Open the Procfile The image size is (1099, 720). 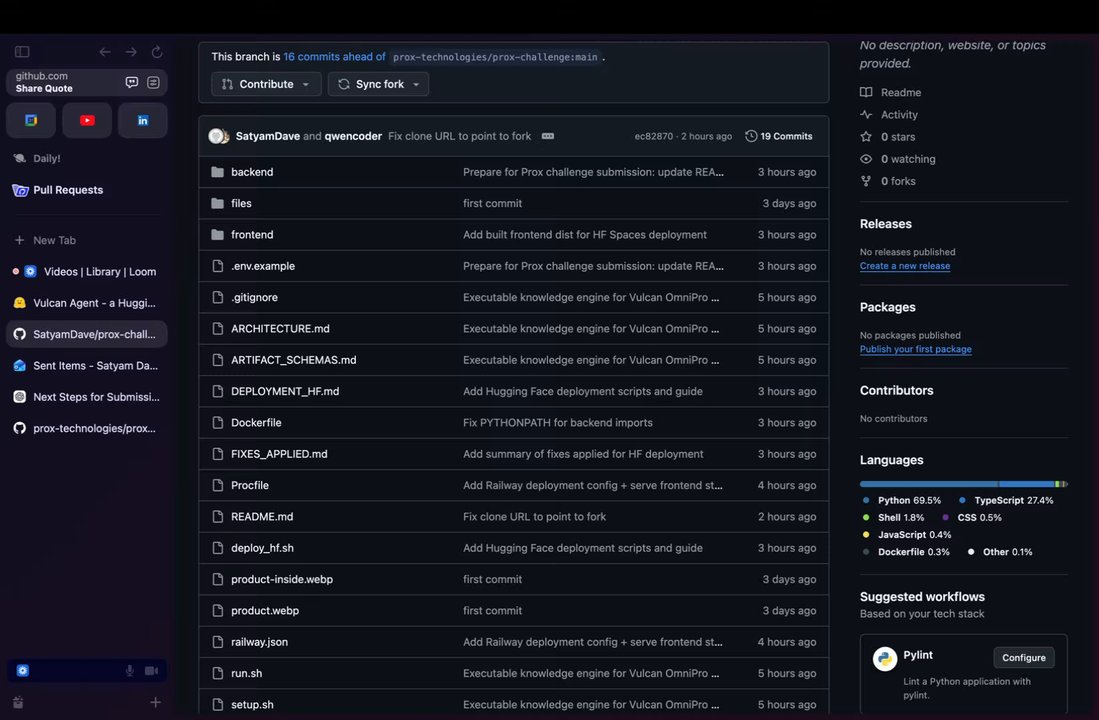coord(250,485)
